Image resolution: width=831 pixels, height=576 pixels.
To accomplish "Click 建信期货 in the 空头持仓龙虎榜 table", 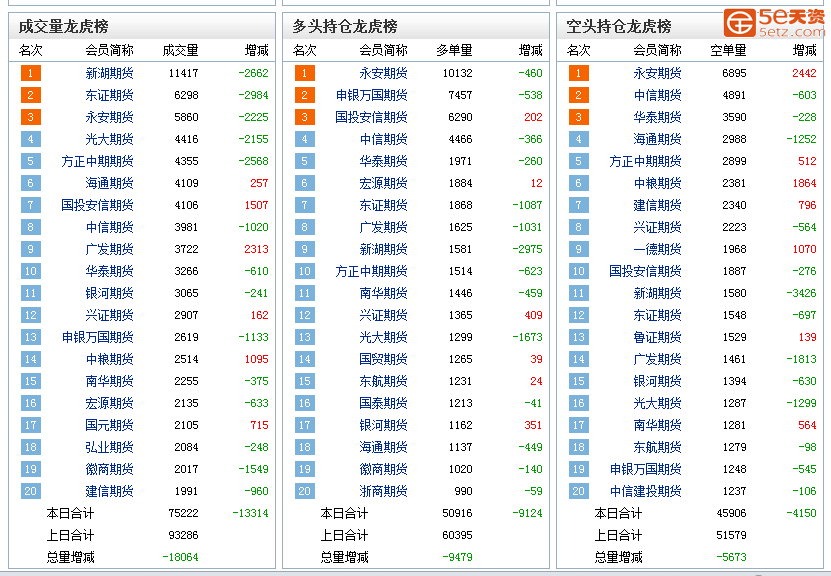I will pyautogui.click(x=657, y=205).
